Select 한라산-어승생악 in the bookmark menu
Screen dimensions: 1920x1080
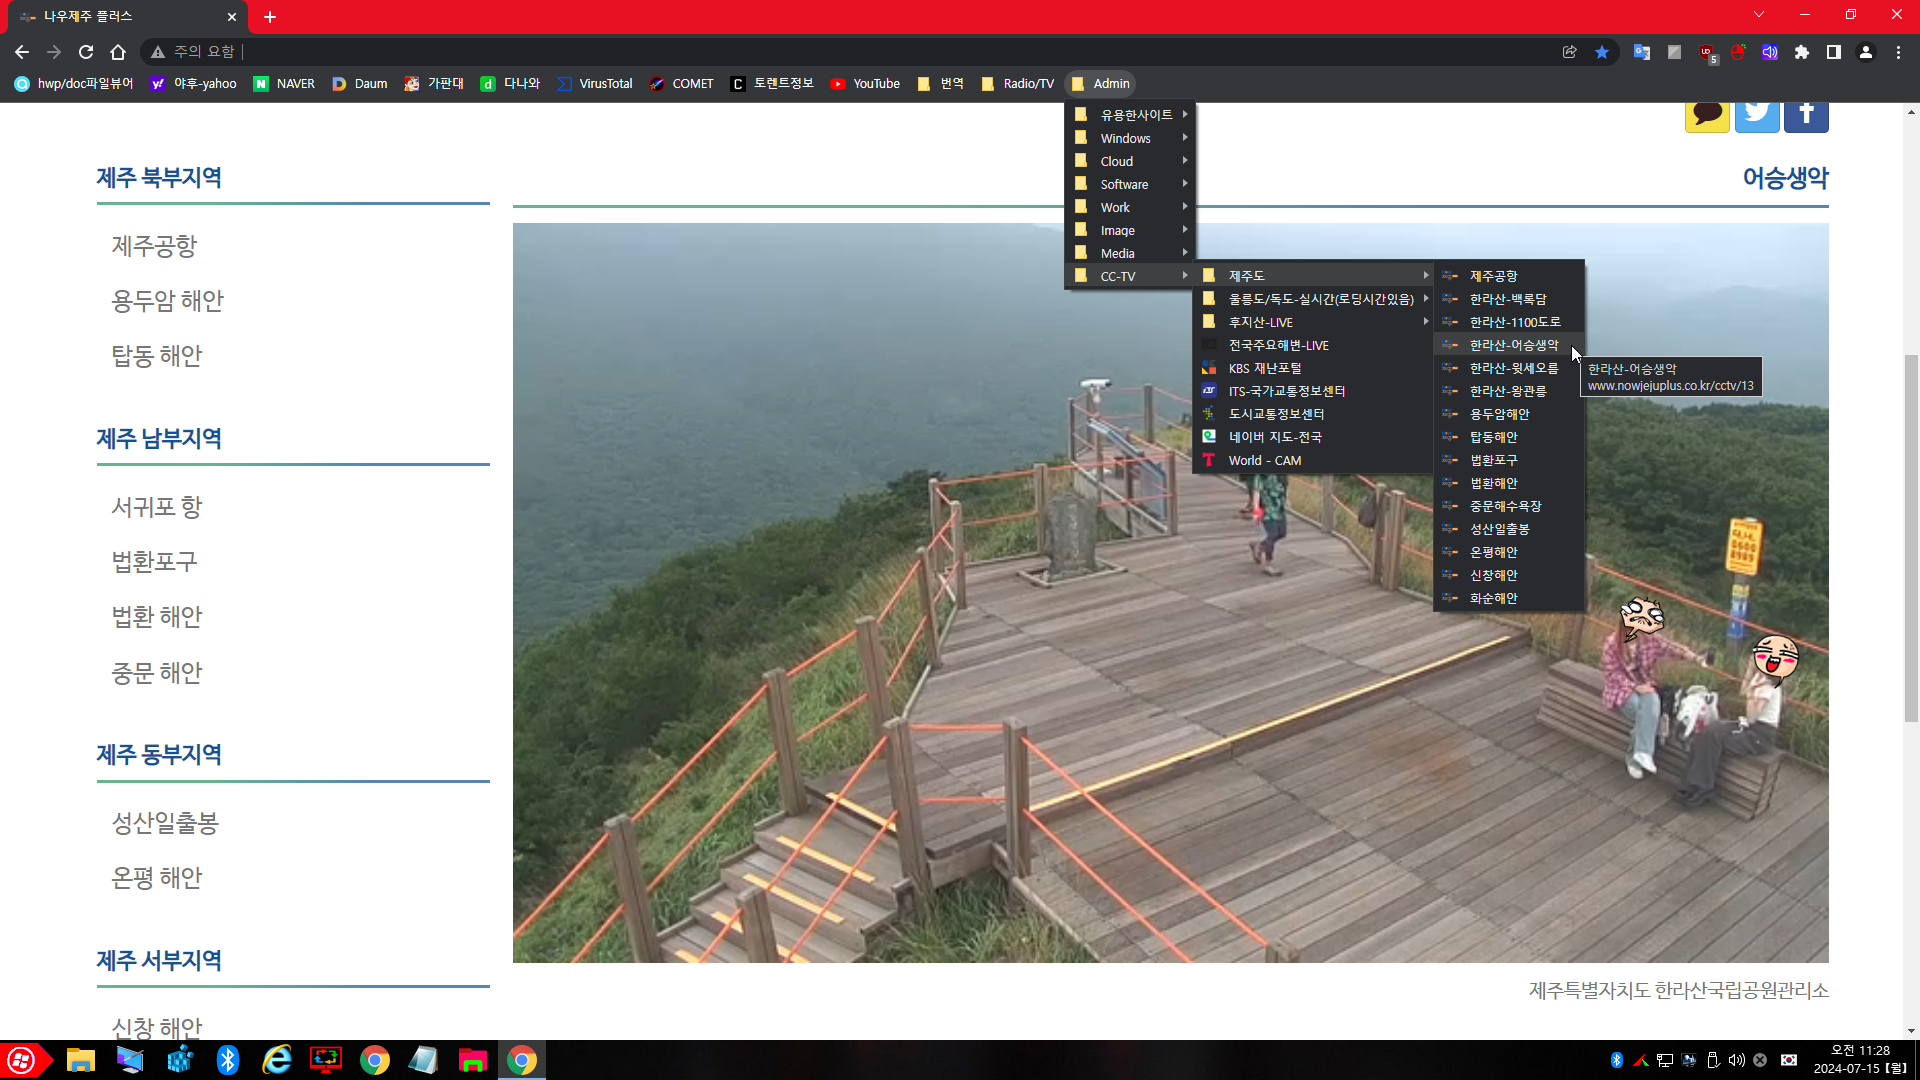1509,345
